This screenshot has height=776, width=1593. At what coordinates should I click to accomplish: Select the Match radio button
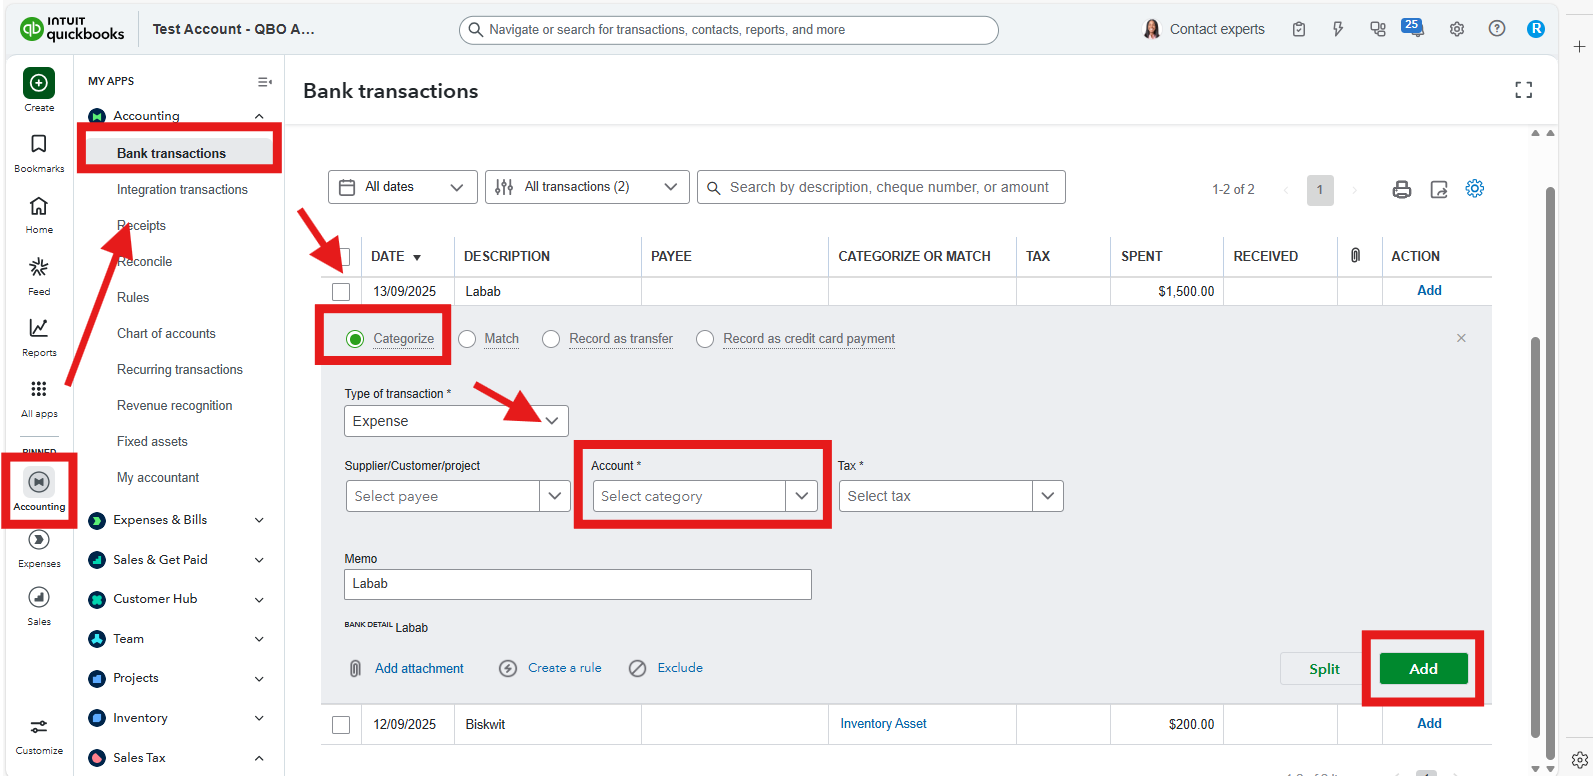[467, 339]
